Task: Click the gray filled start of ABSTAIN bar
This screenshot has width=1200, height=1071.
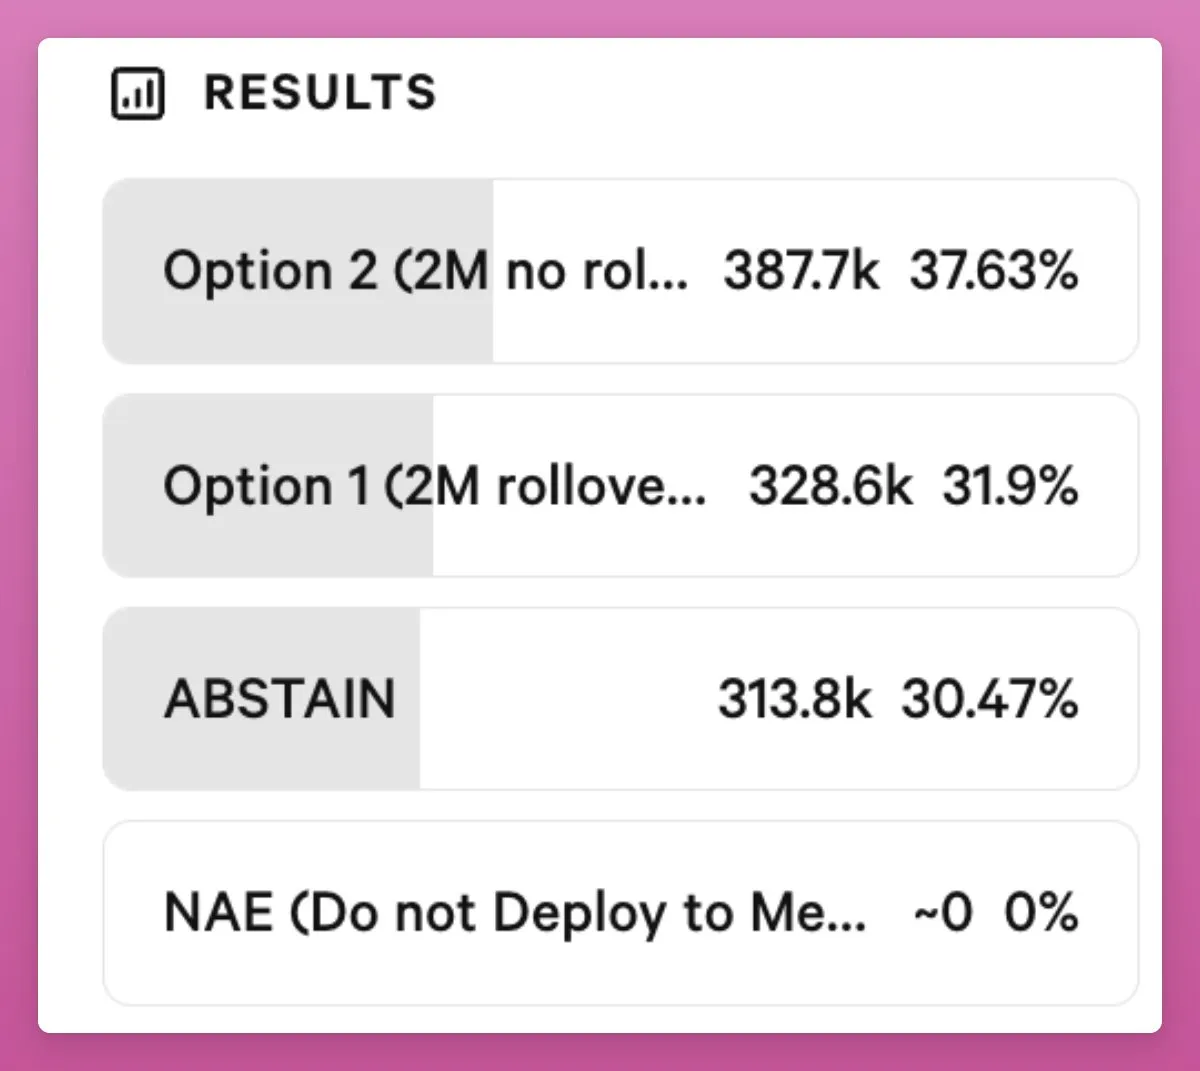Action: 130,698
